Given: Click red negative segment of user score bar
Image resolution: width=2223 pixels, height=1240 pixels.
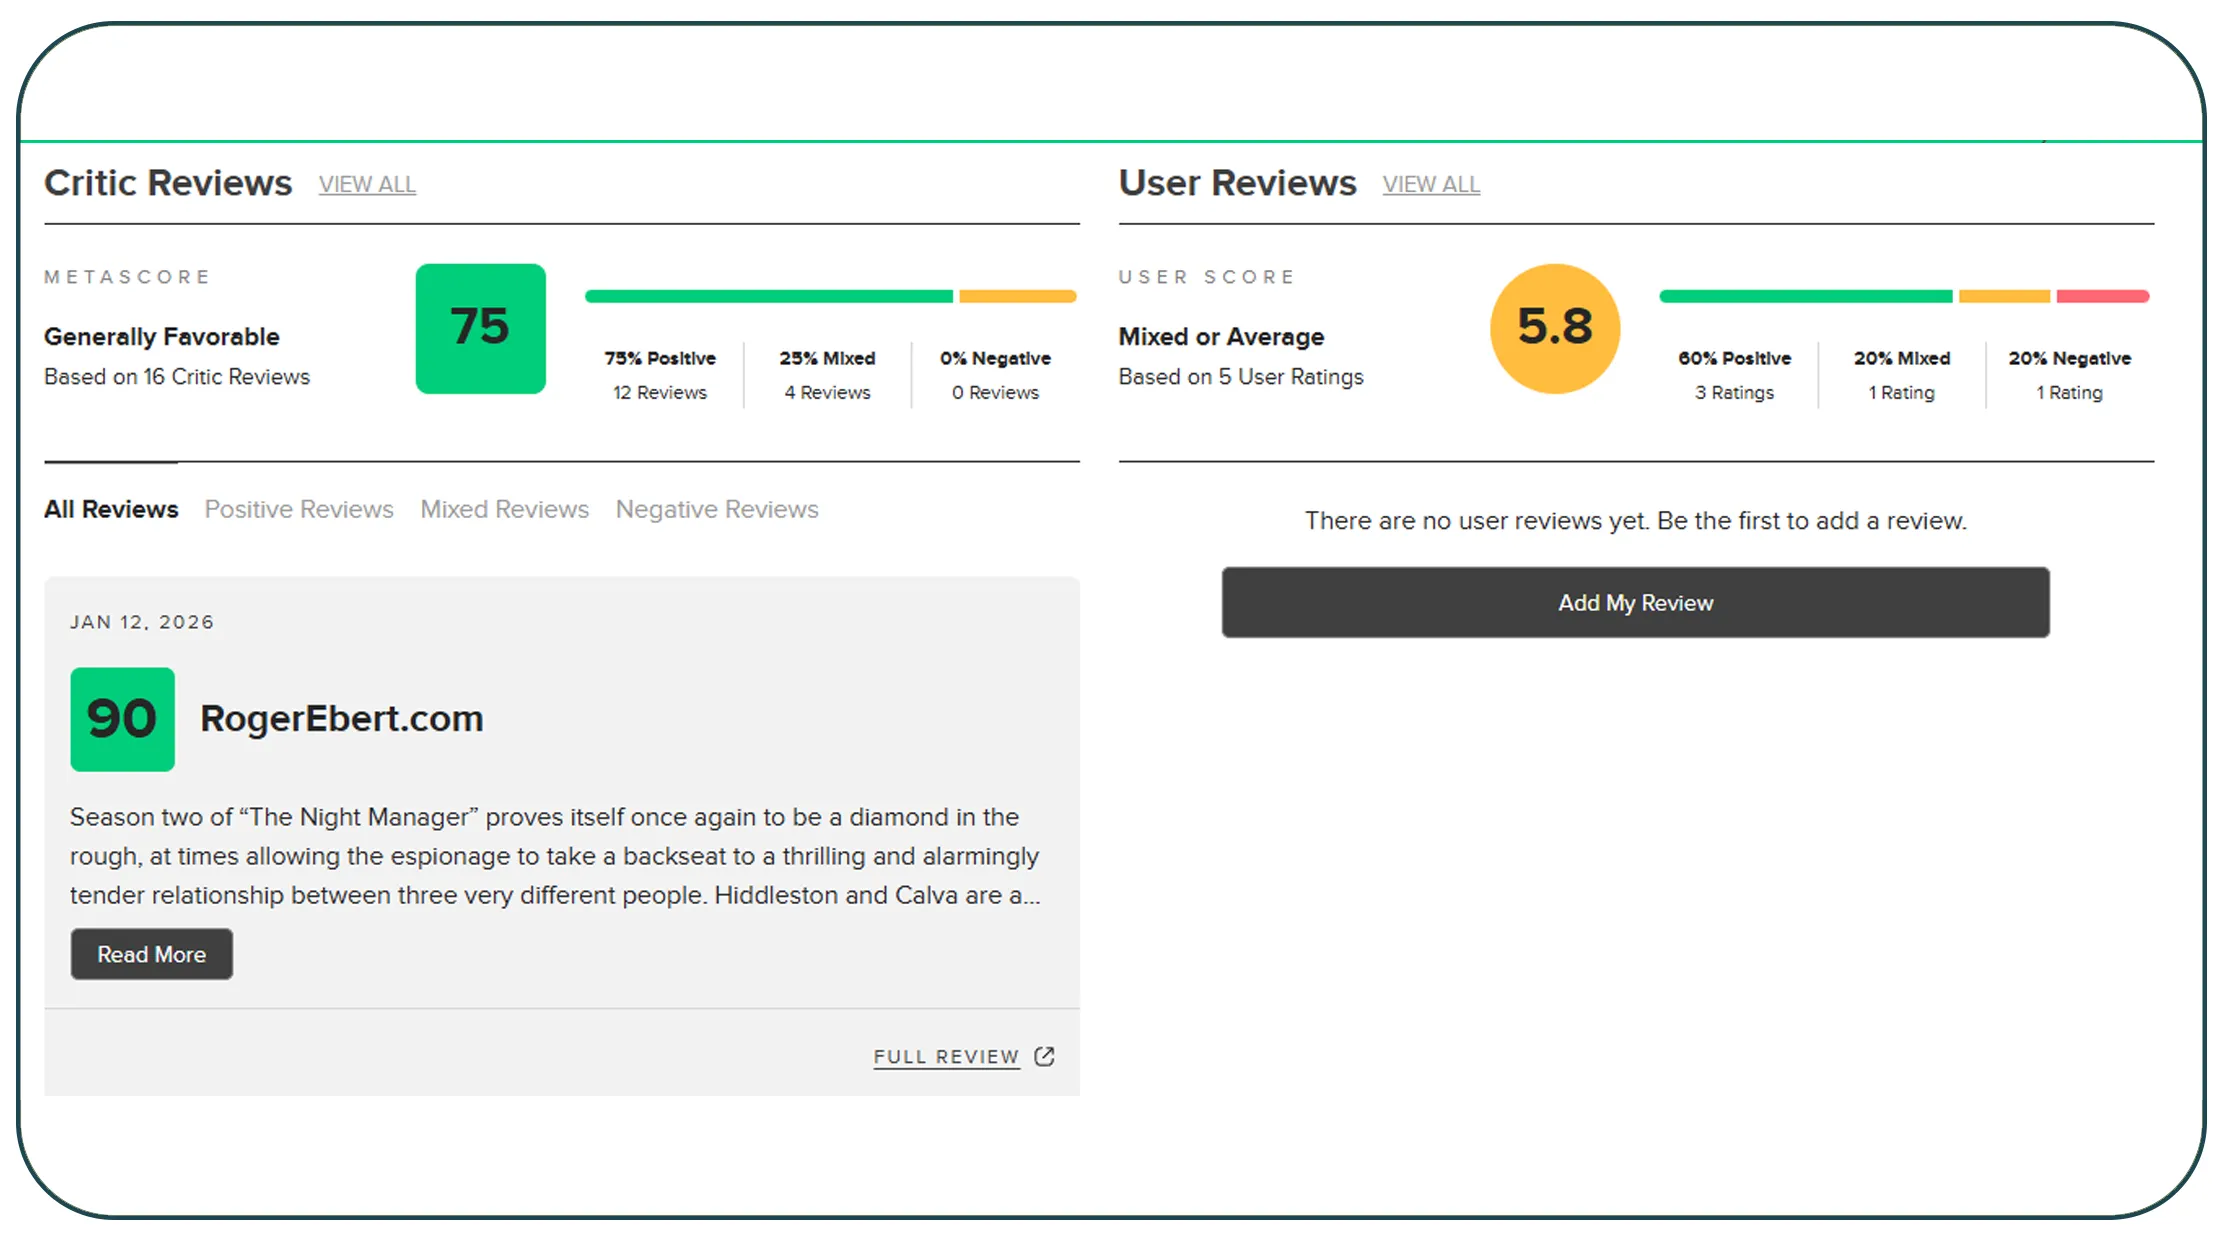Looking at the screenshot, I should click(2102, 296).
